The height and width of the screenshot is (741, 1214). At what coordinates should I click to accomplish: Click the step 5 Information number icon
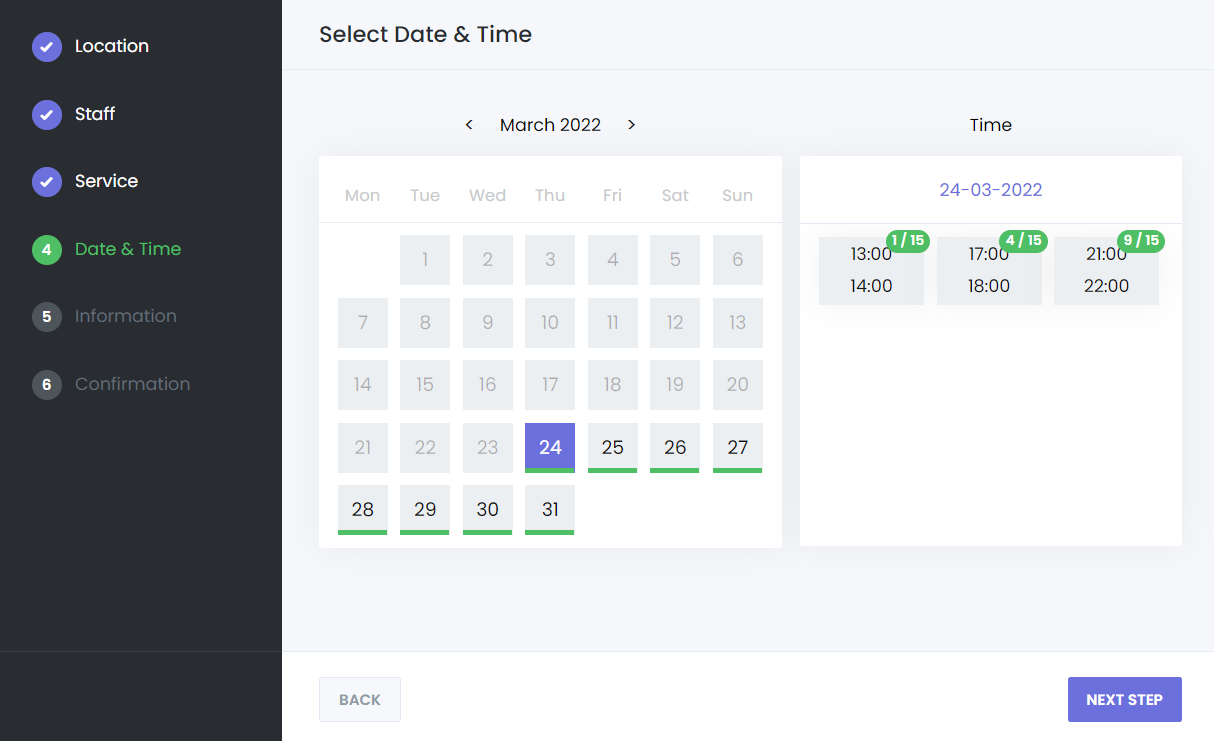[x=47, y=317]
